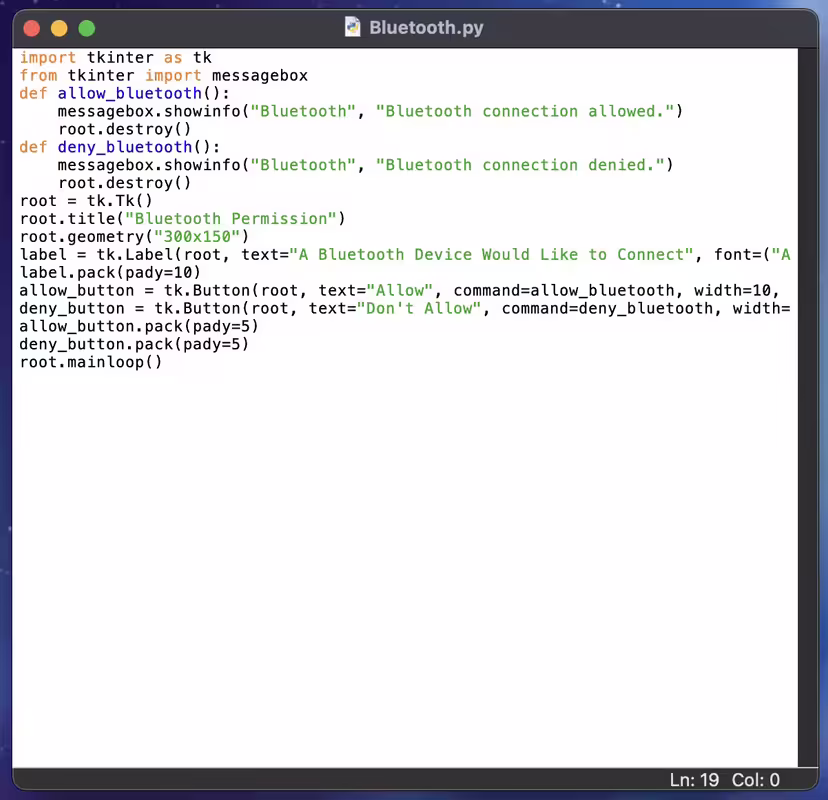Click the line "root.mainloop()"
The image size is (828, 800).
[x=91, y=363]
